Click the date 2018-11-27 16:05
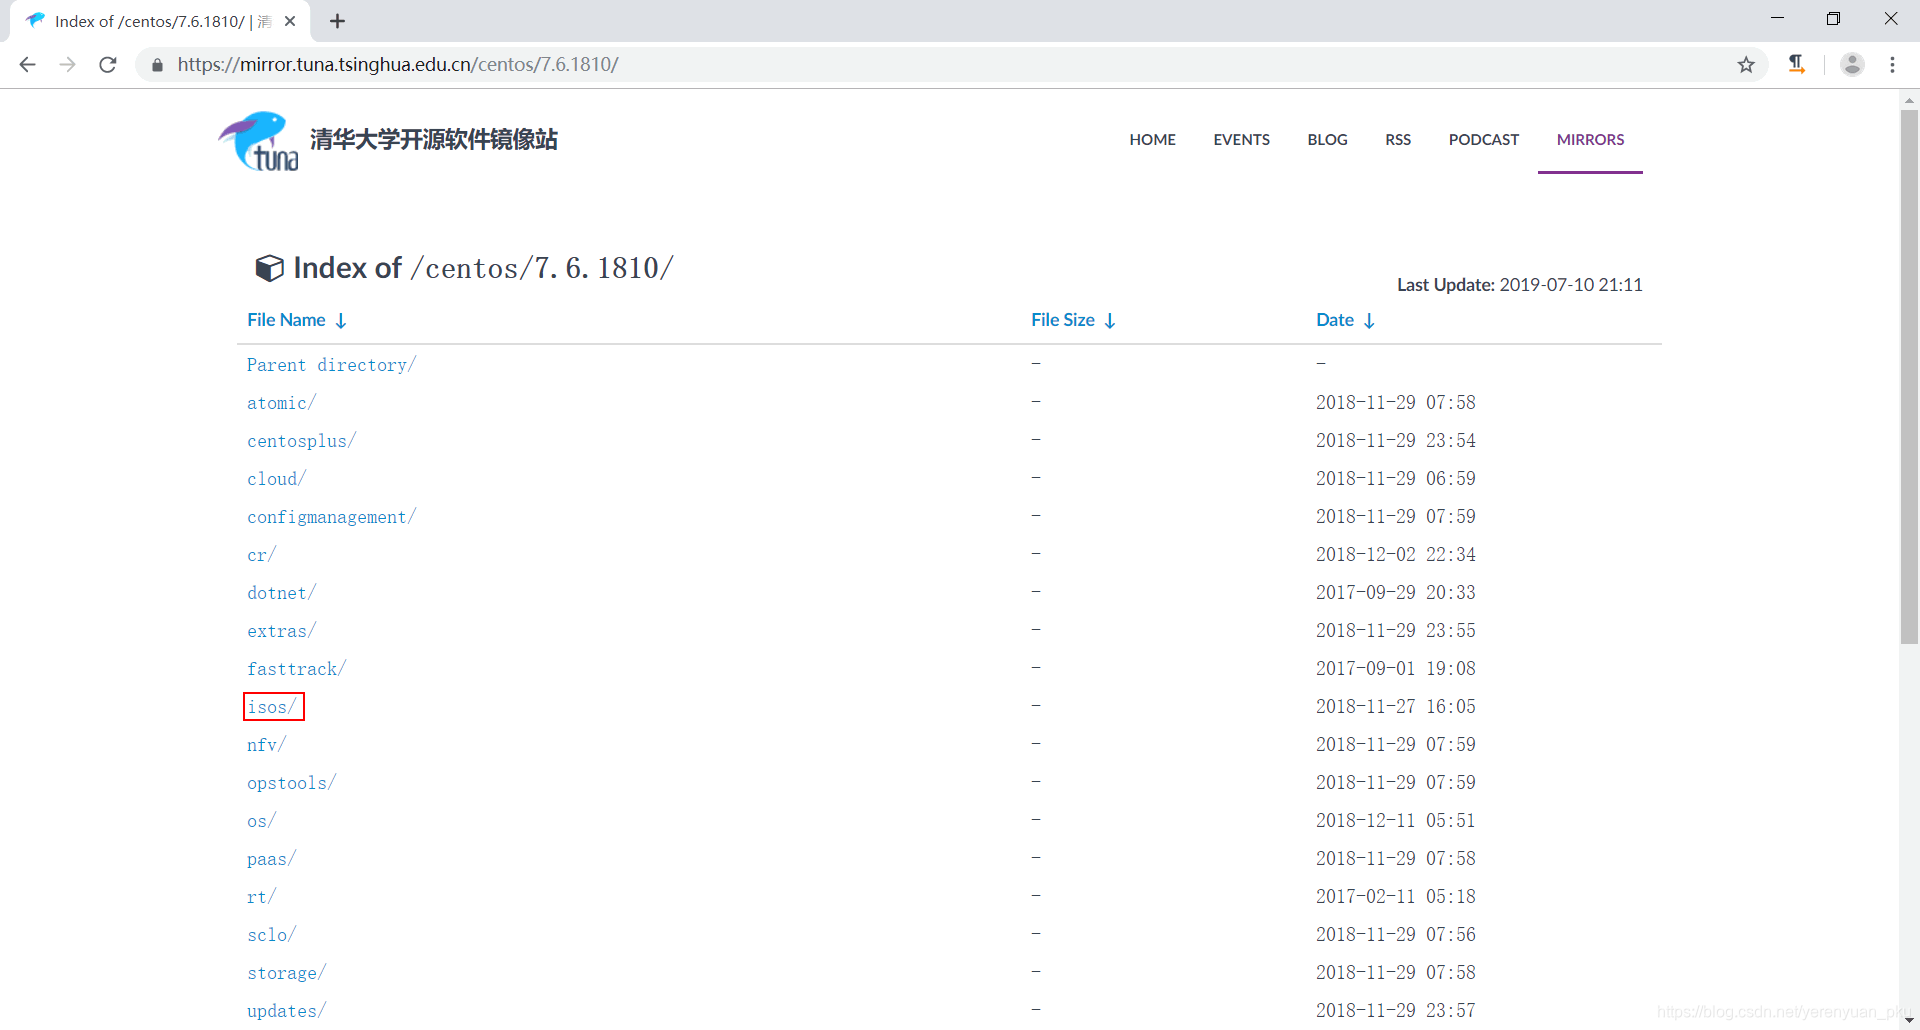 (x=1395, y=707)
